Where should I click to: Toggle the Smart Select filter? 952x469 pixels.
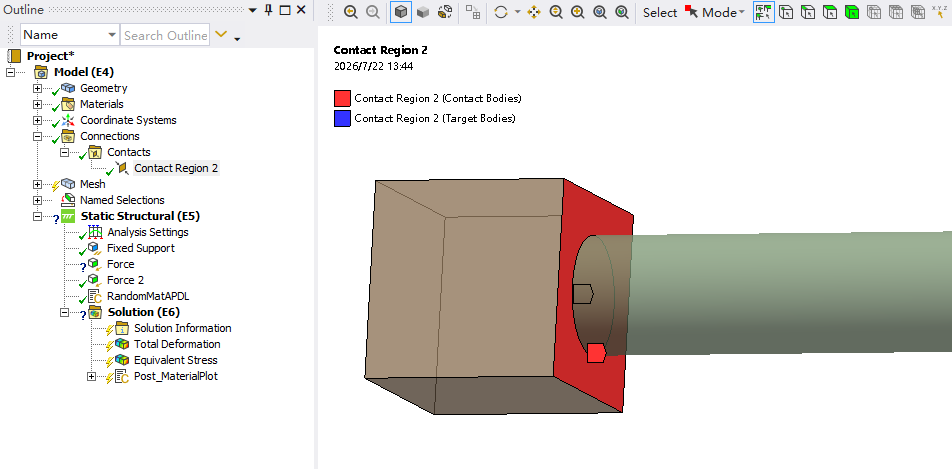coord(764,12)
